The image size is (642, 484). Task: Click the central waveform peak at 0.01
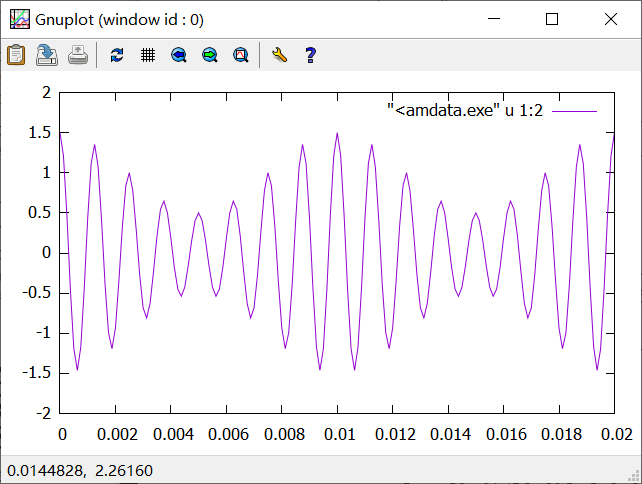pos(337,133)
